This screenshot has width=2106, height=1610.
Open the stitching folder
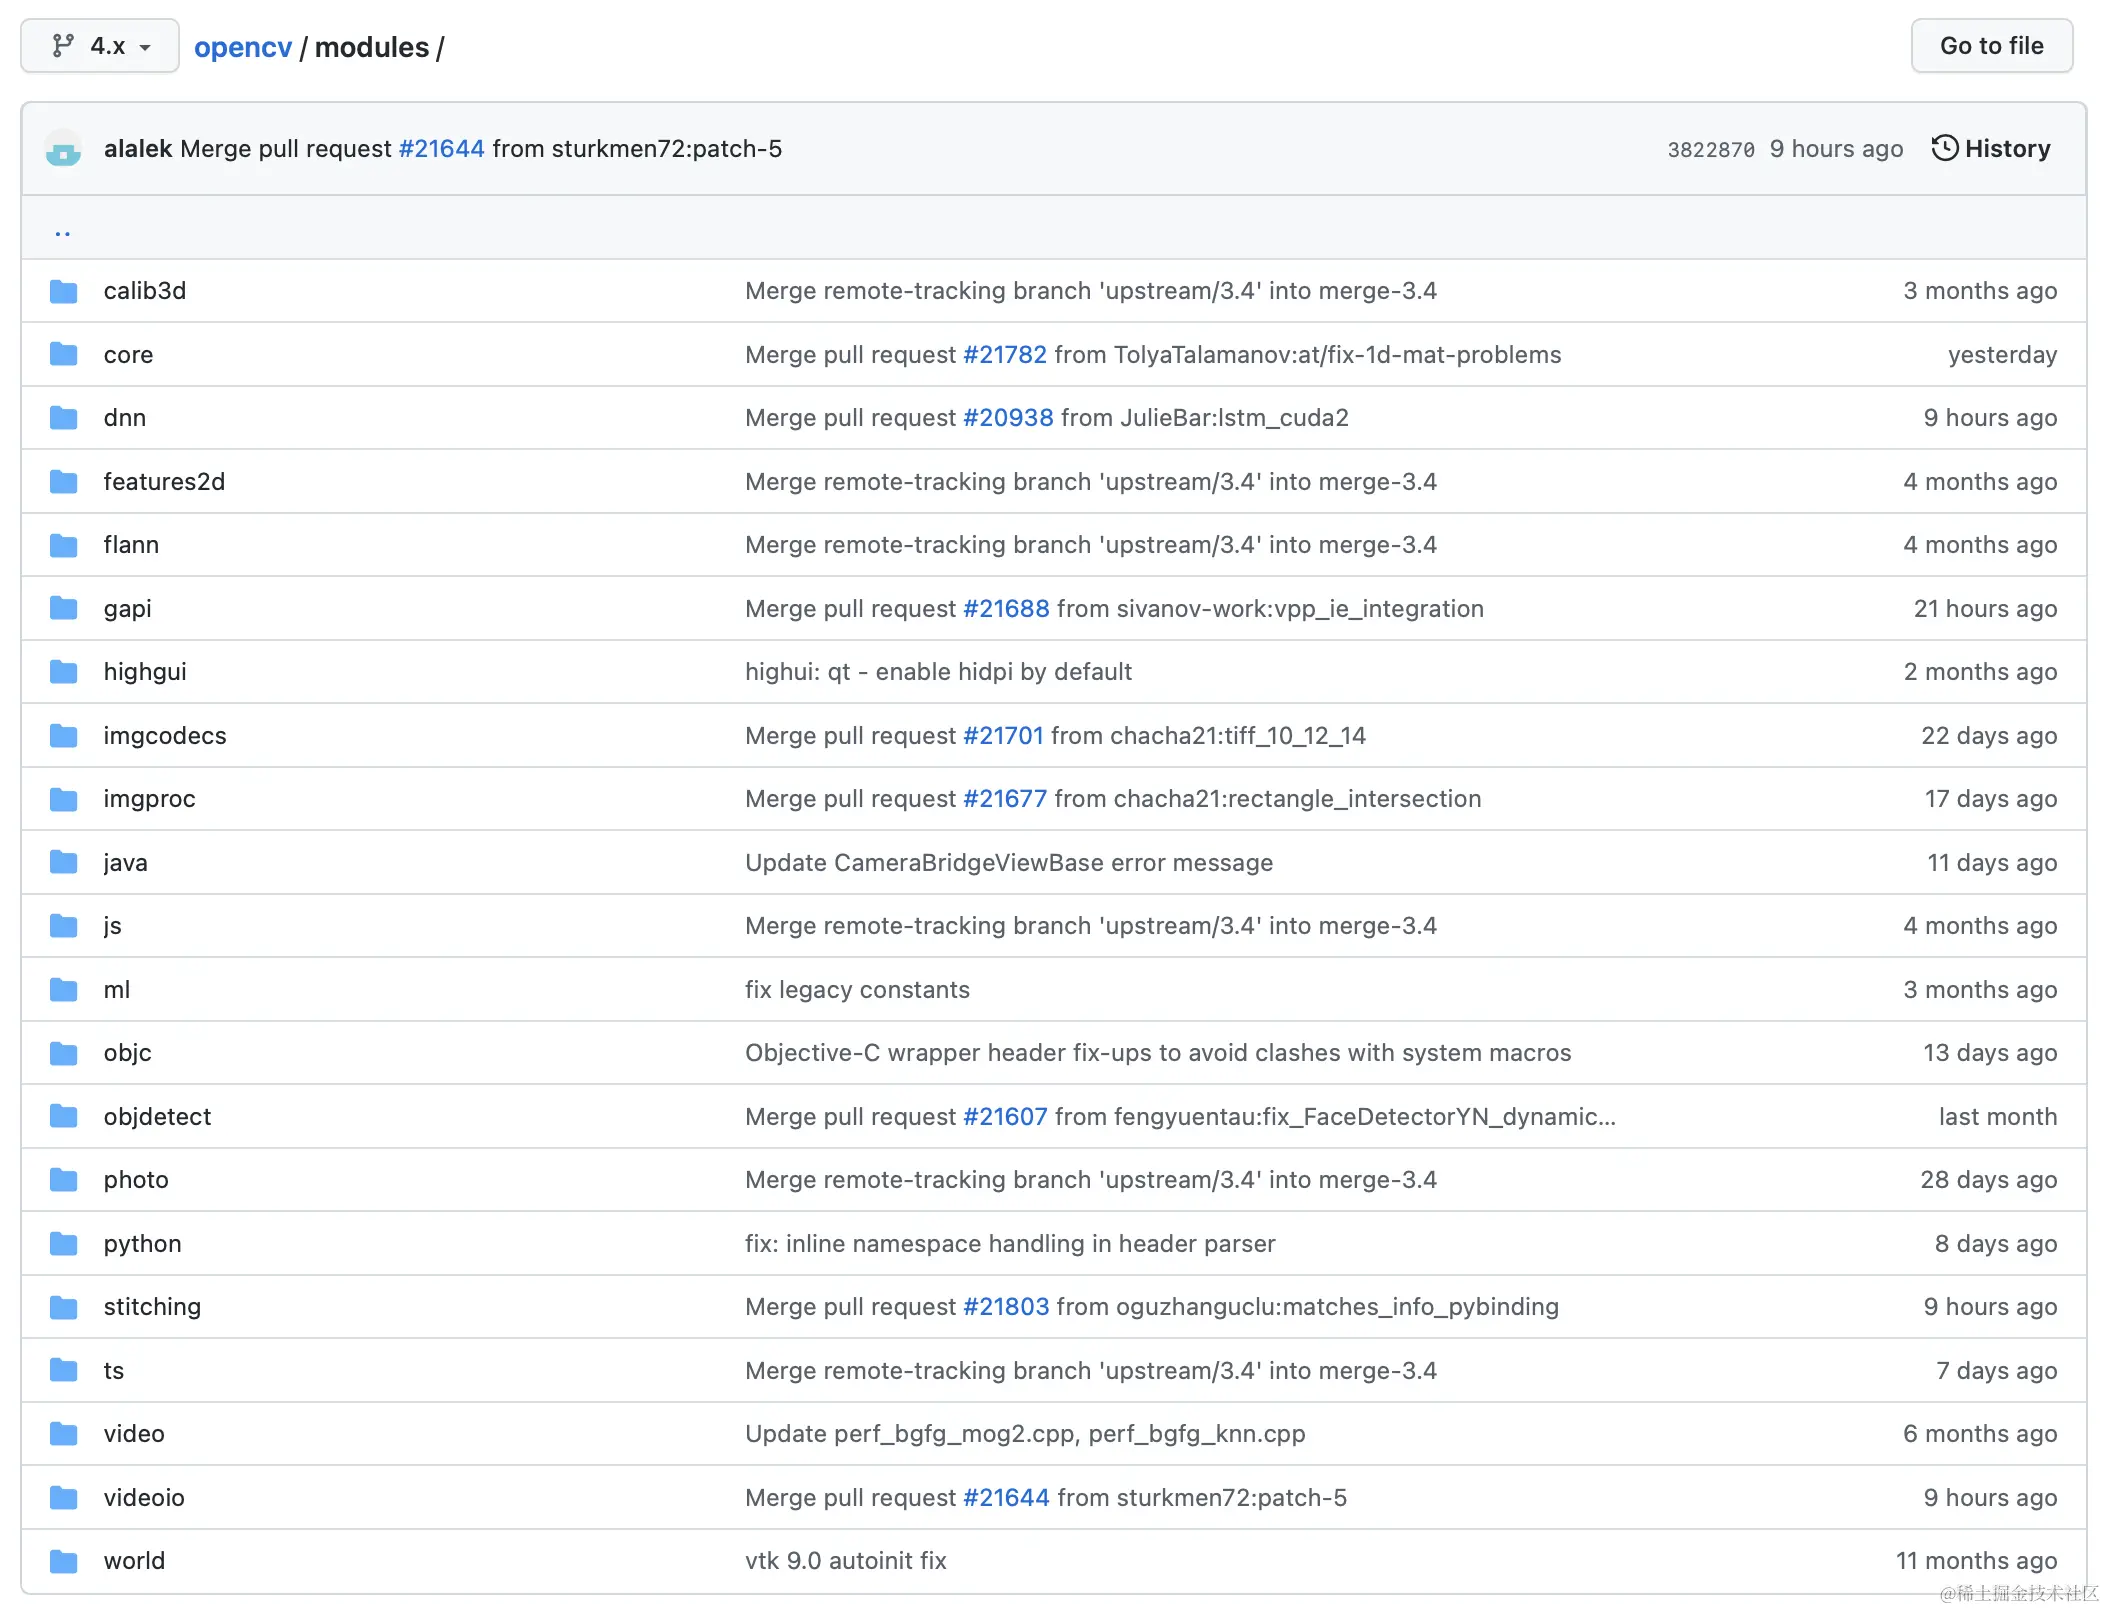(152, 1307)
